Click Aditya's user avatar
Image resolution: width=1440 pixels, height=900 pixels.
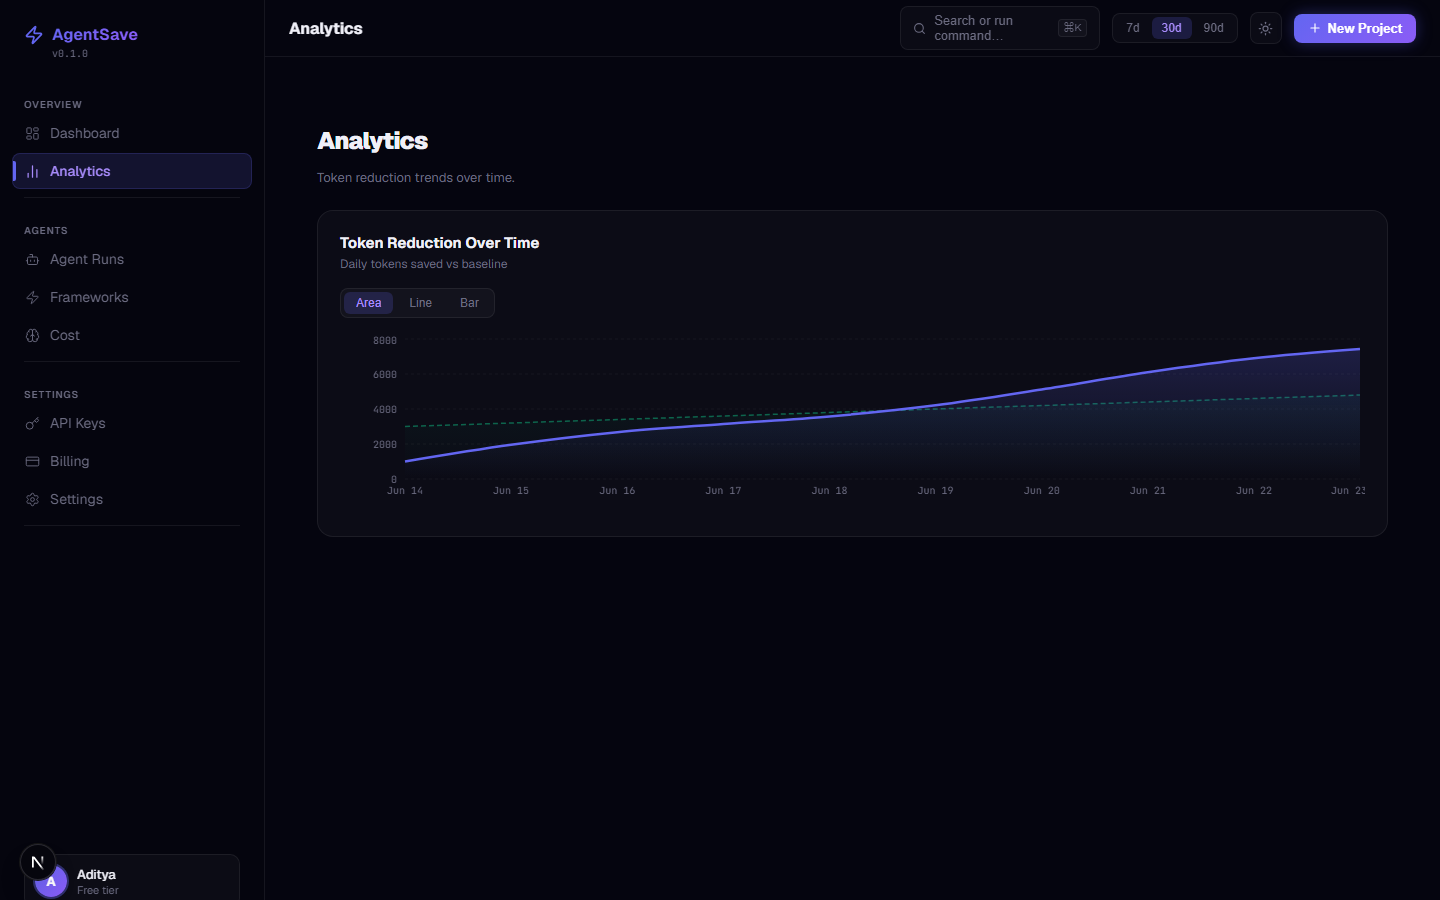[51, 882]
